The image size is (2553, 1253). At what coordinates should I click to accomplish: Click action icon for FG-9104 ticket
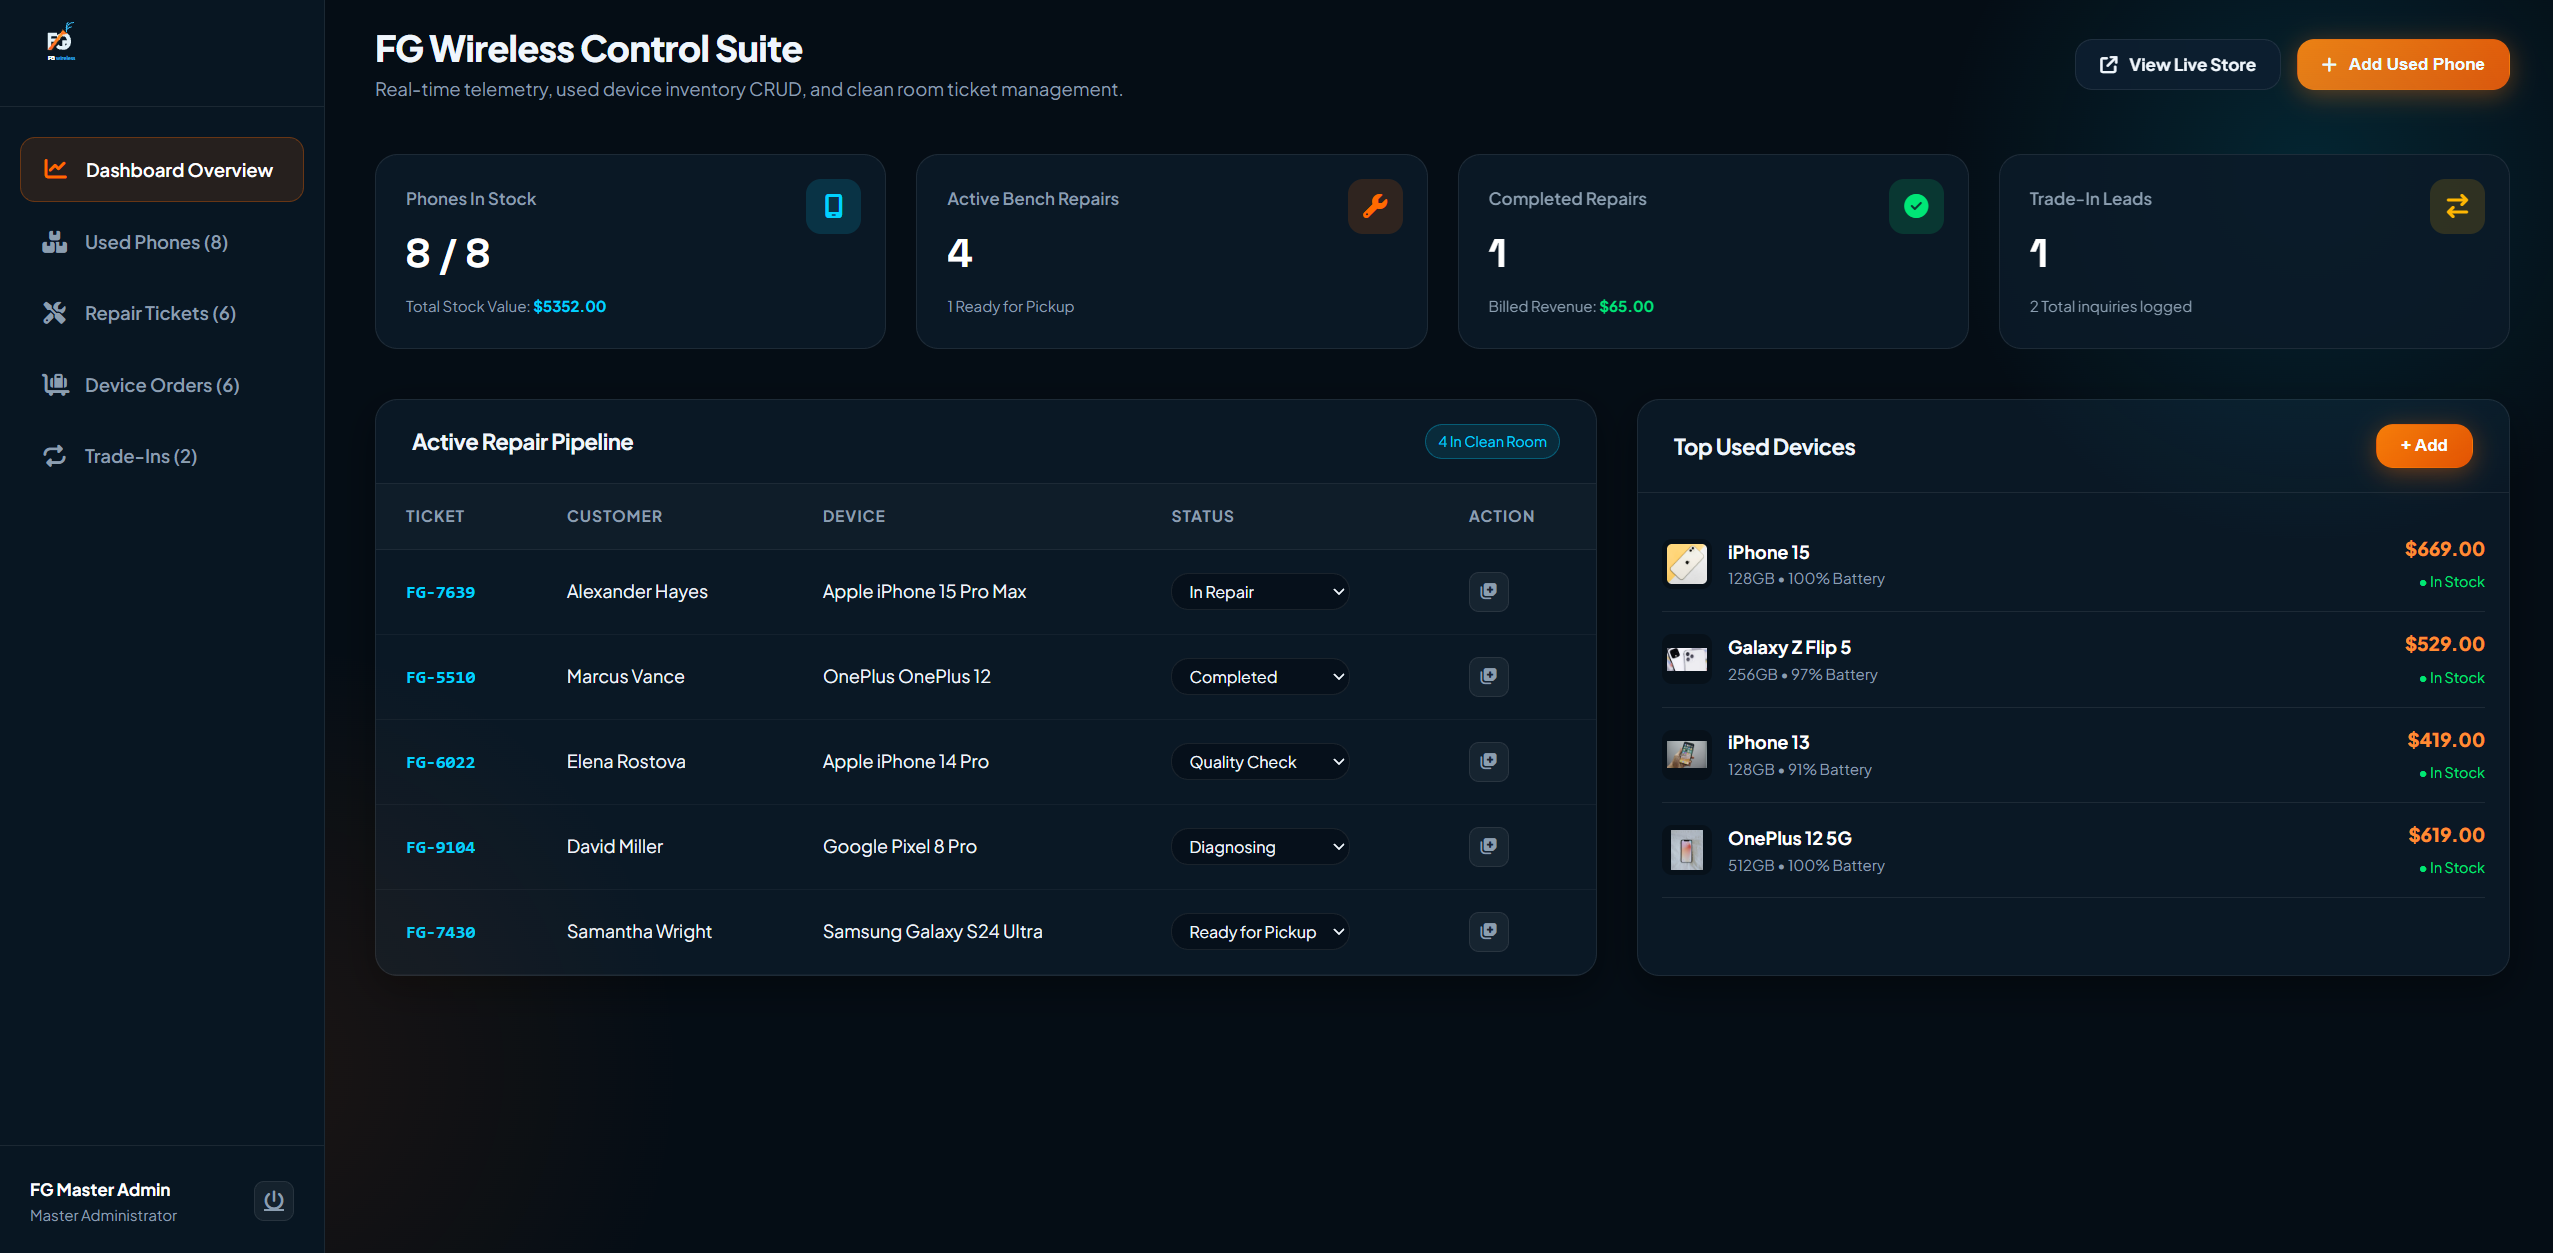coord(1488,846)
